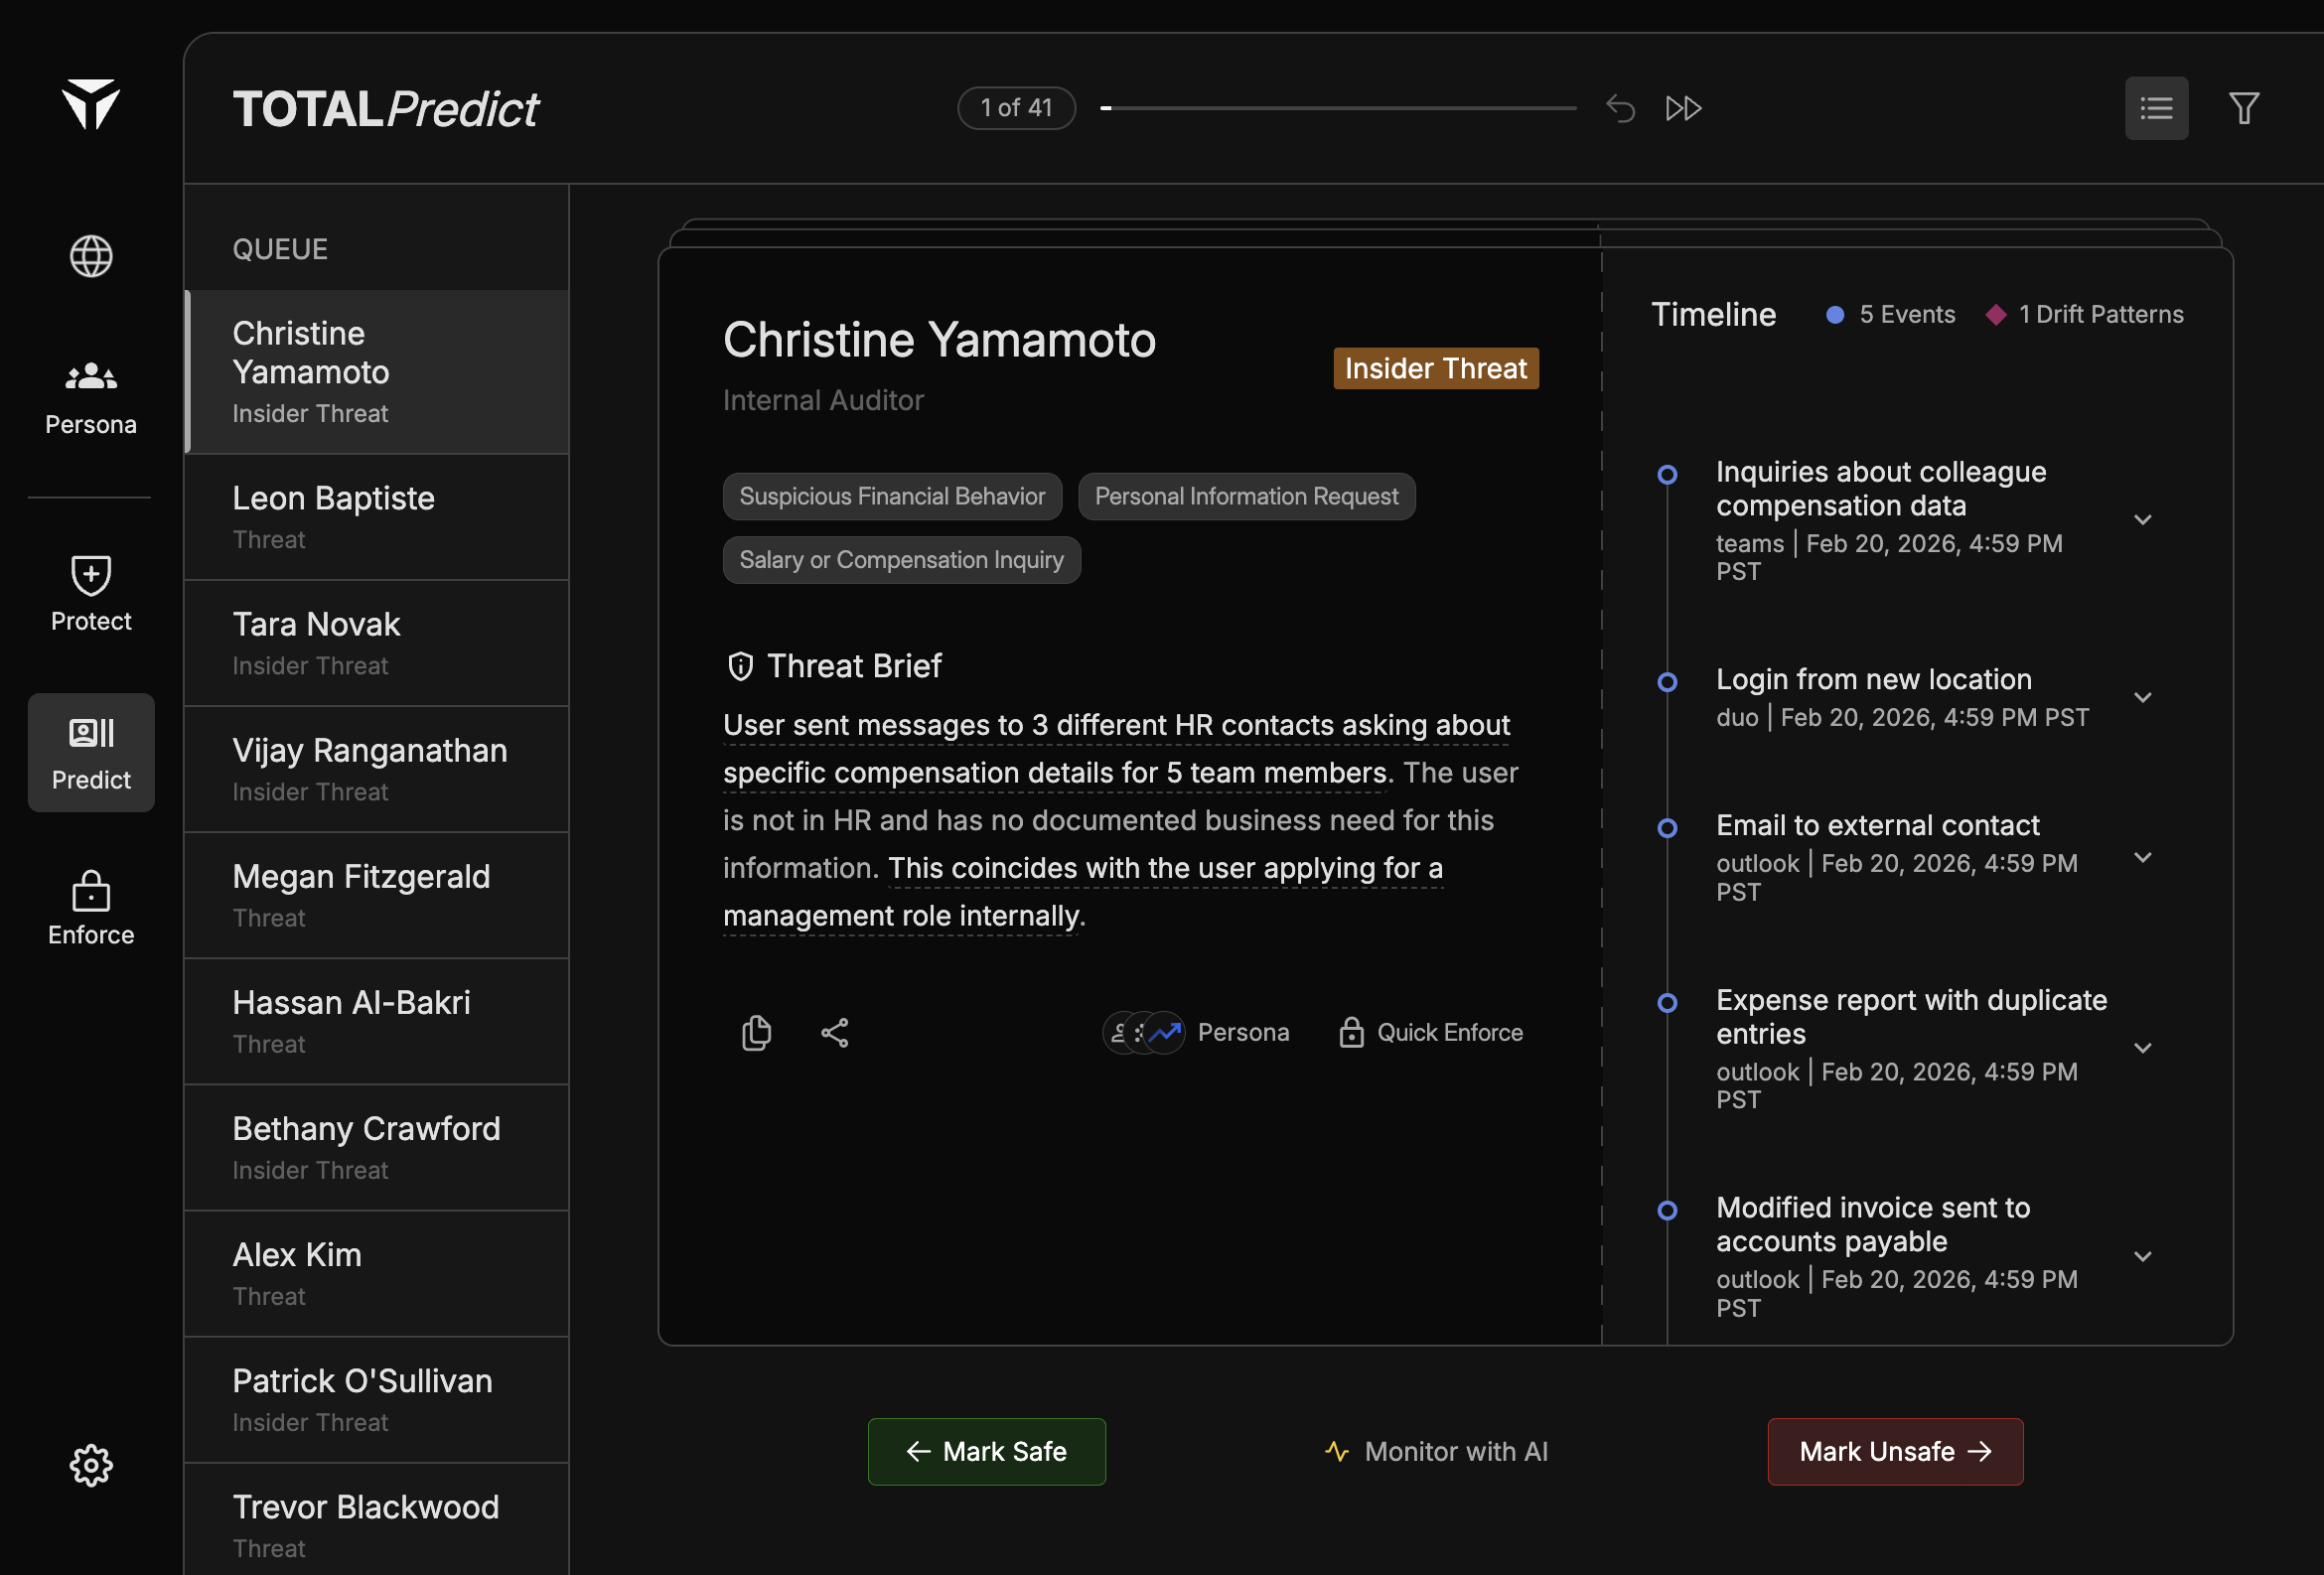Click the Personal Information Request tag
Image resolution: width=2324 pixels, height=1575 pixels.
[1246, 496]
